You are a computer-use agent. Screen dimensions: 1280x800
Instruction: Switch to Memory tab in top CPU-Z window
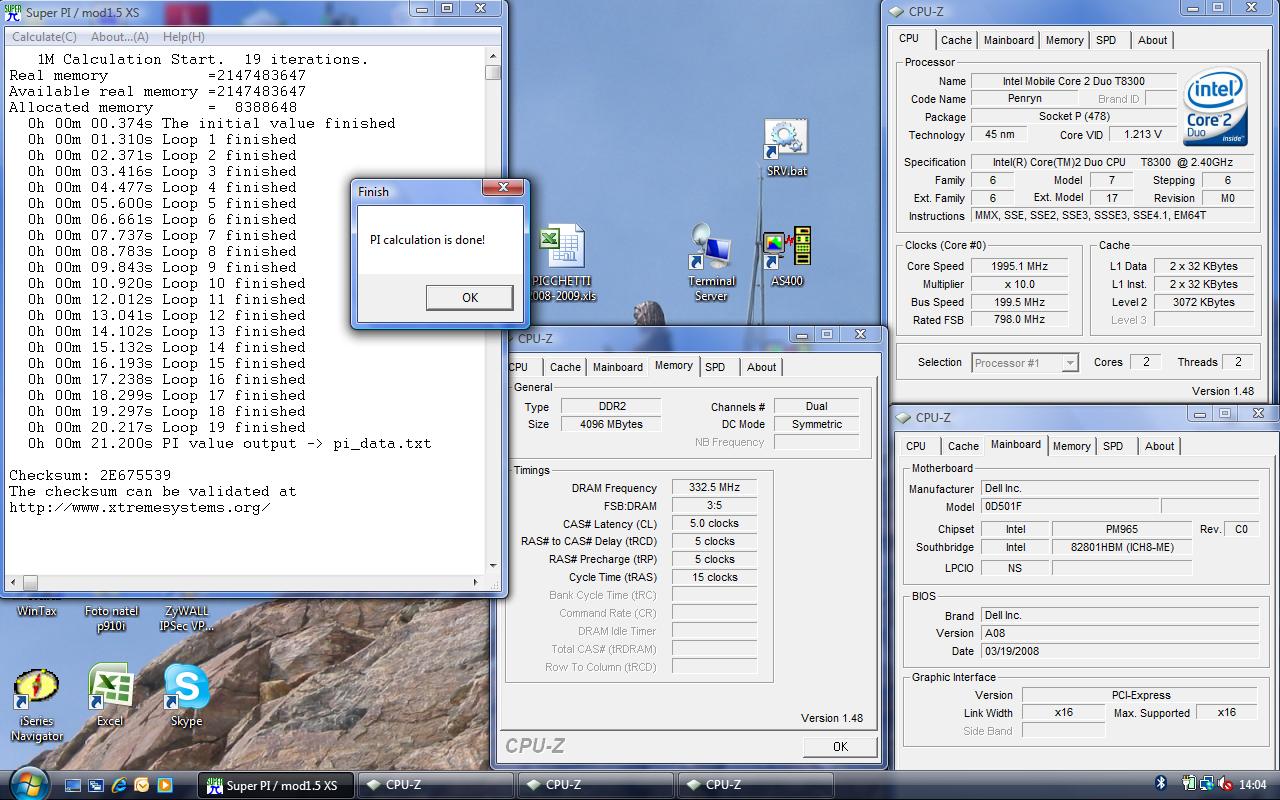(1064, 40)
